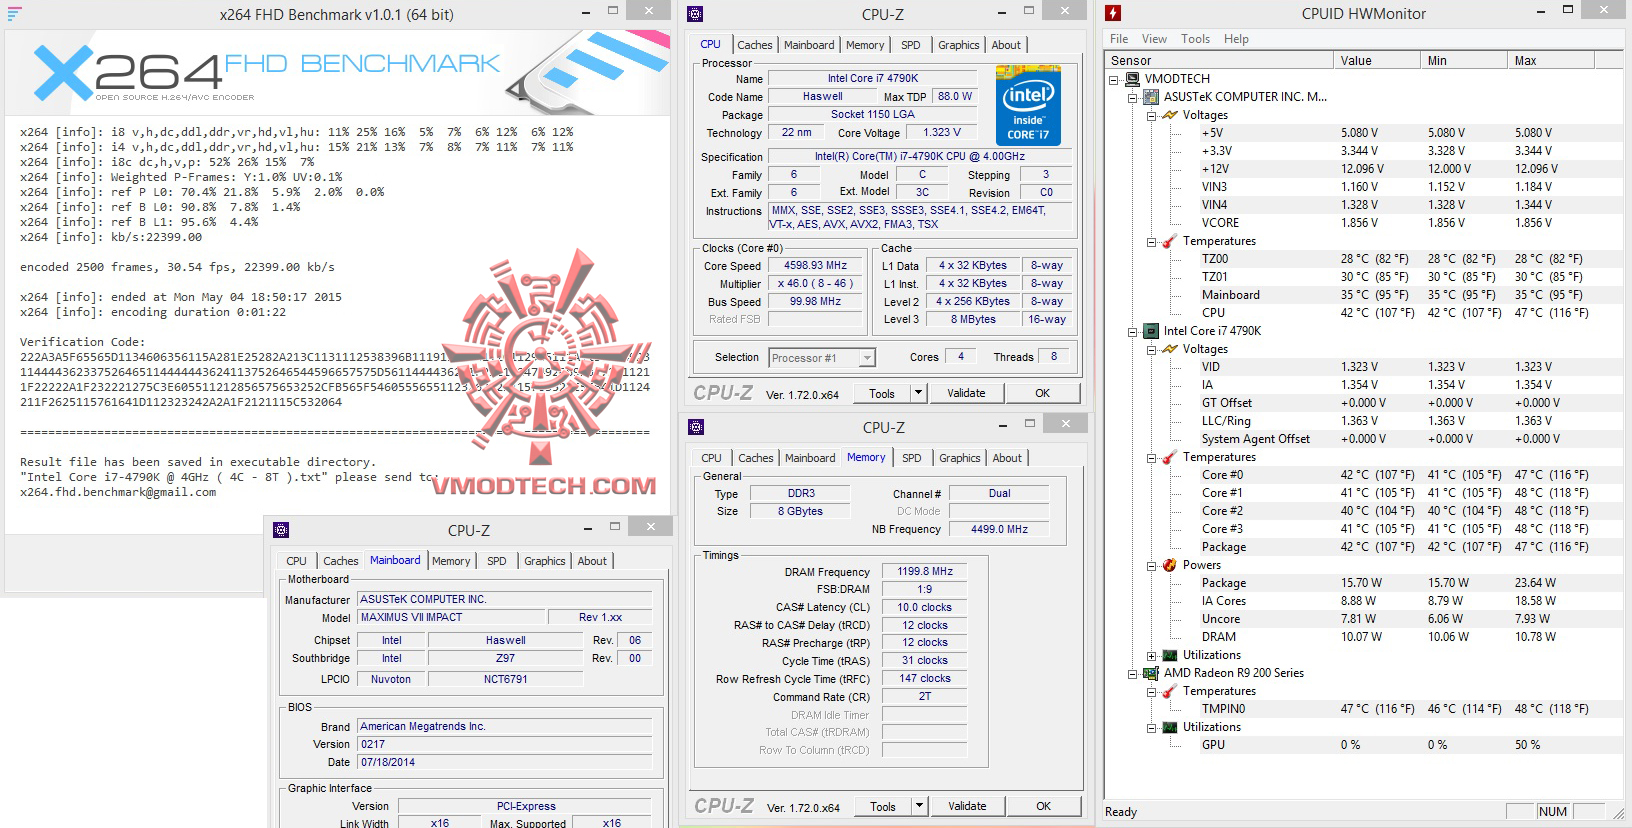Screen dimensions: 1632x828
Task: Switch to Caches tab in CPU-Z Mainboard window
Action: pyautogui.click(x=340, y=561)
